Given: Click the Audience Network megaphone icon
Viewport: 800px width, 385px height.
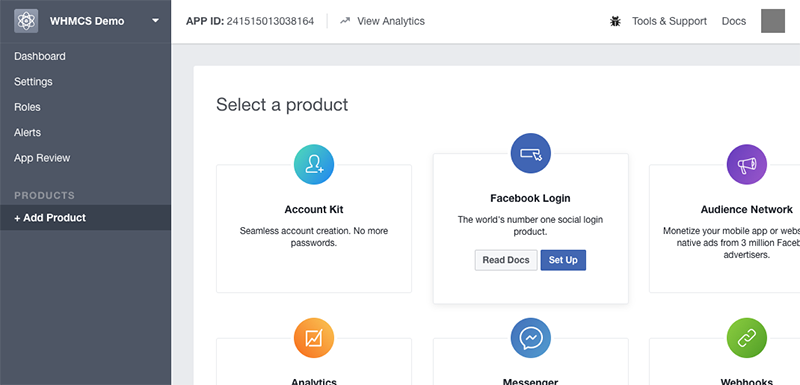Looking at the screenshot, I should 746,164.
